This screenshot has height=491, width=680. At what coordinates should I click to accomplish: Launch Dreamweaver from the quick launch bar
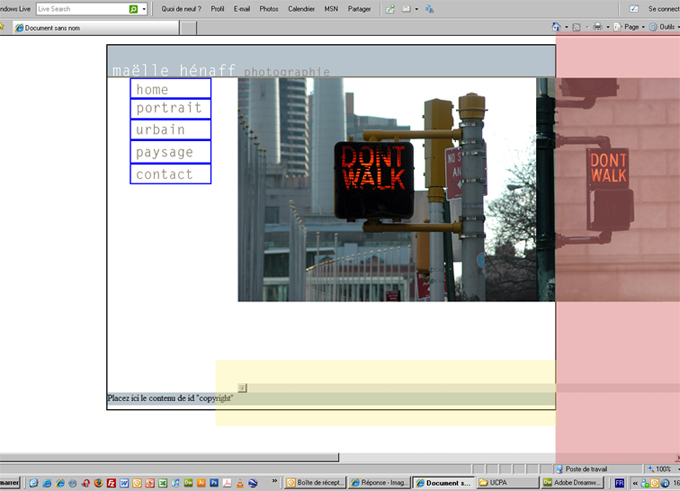coord(188,482)
